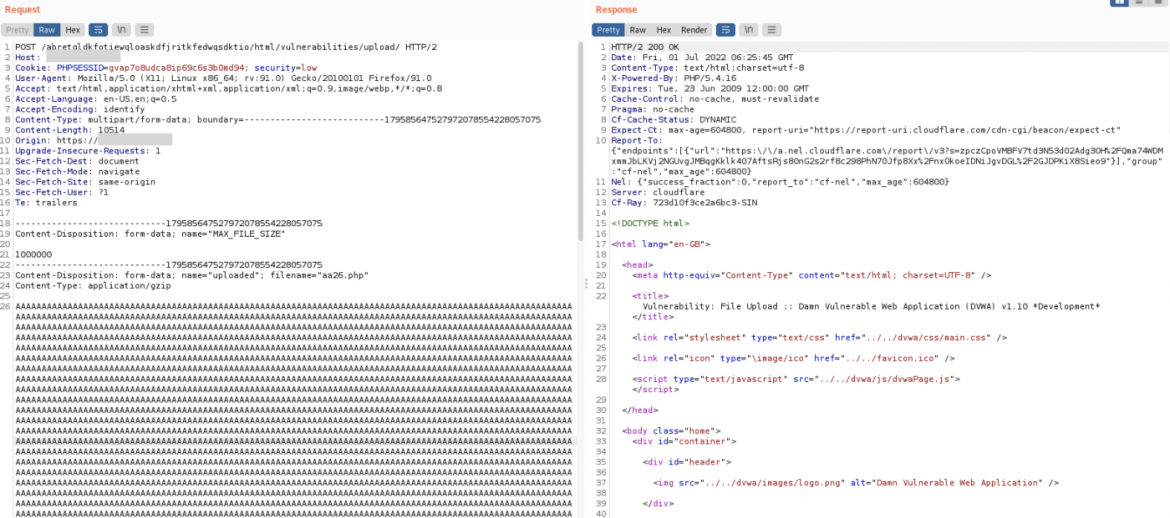Click the POST request line at line 1
The image size is (1170, 518).
coord(226,46)
